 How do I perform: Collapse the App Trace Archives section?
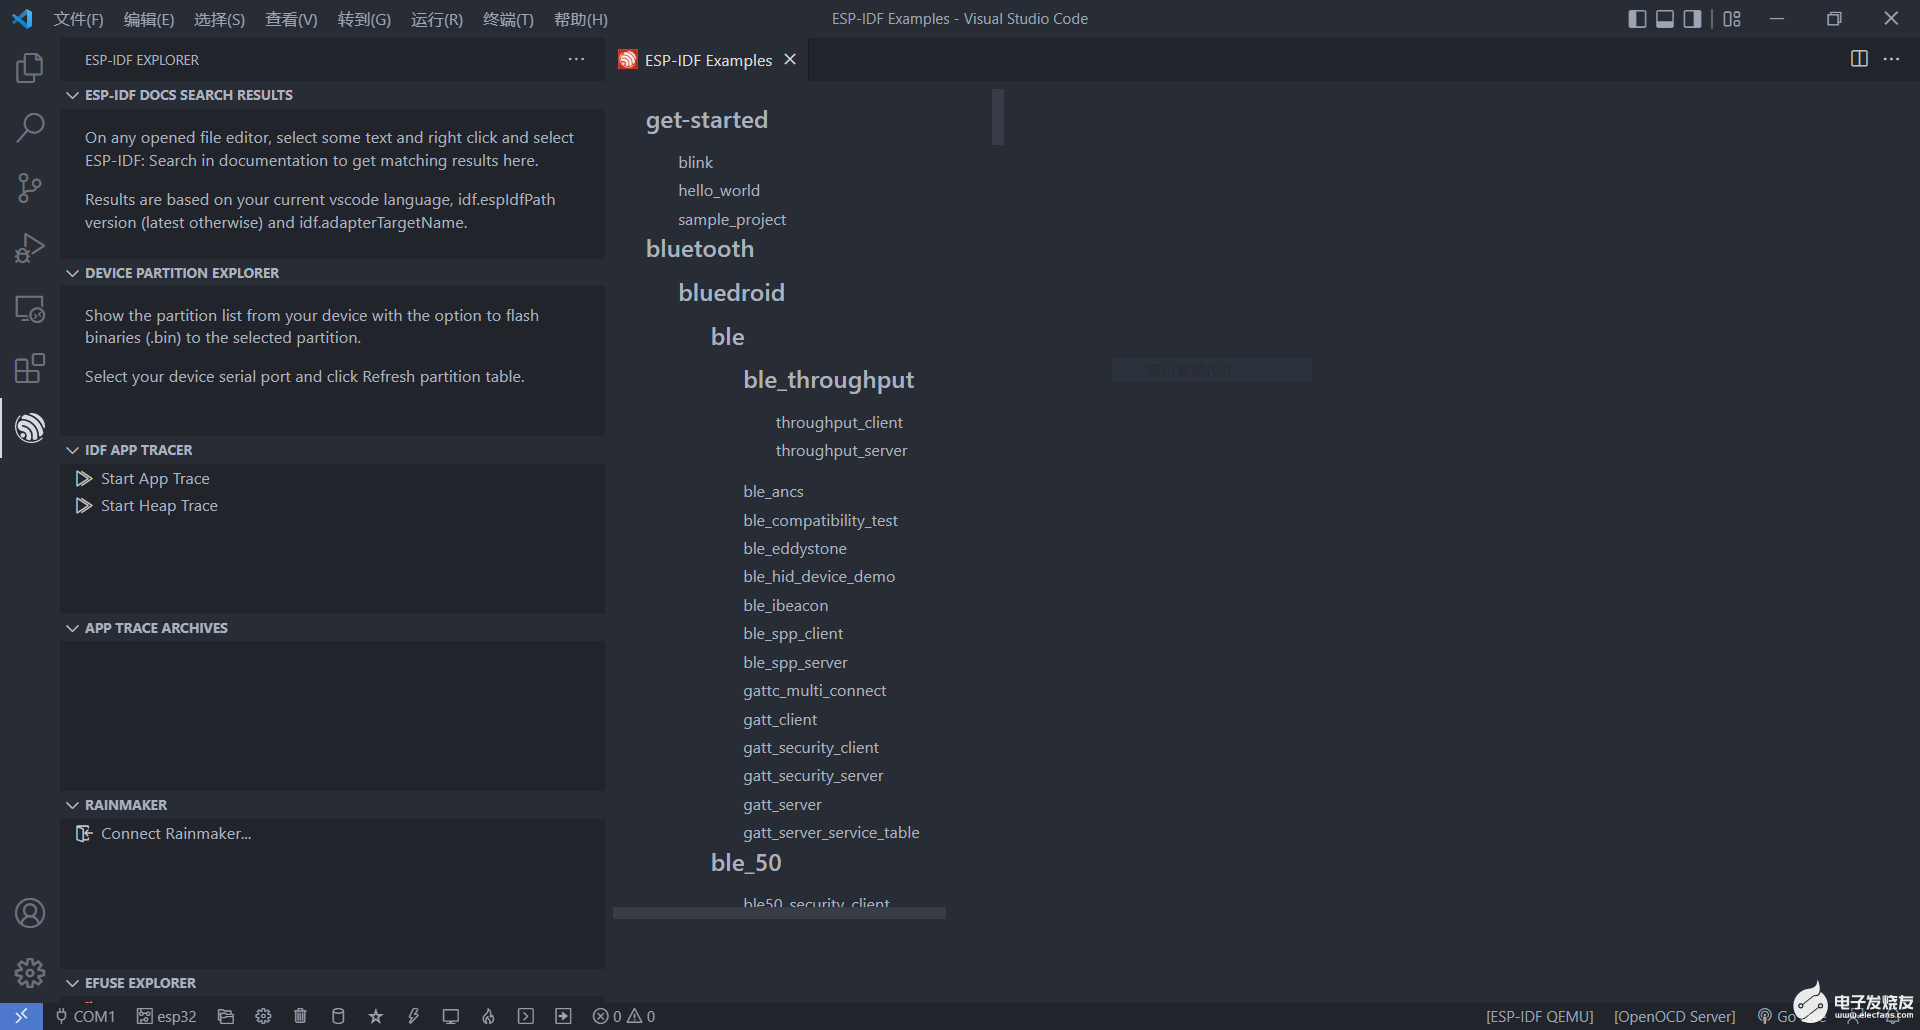pos(332,628)
